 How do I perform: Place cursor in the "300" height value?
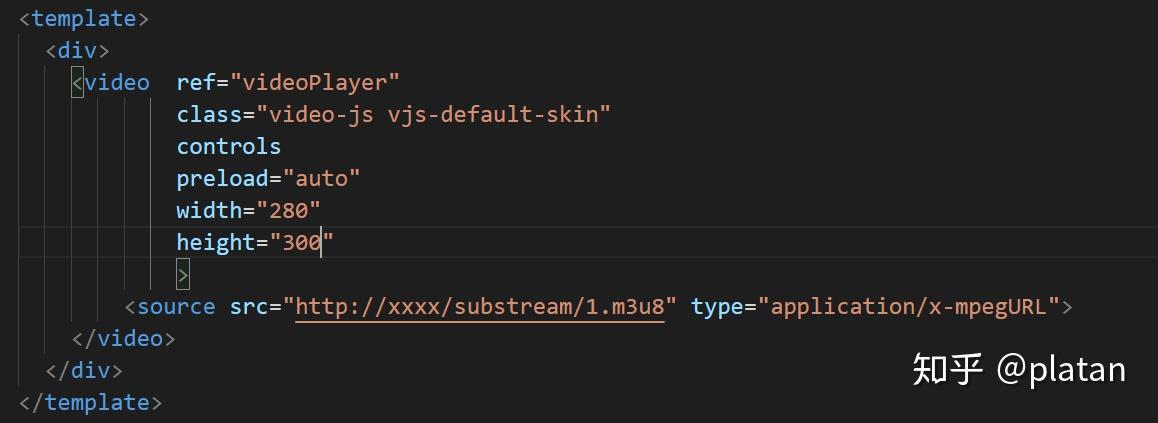[301, 242]
